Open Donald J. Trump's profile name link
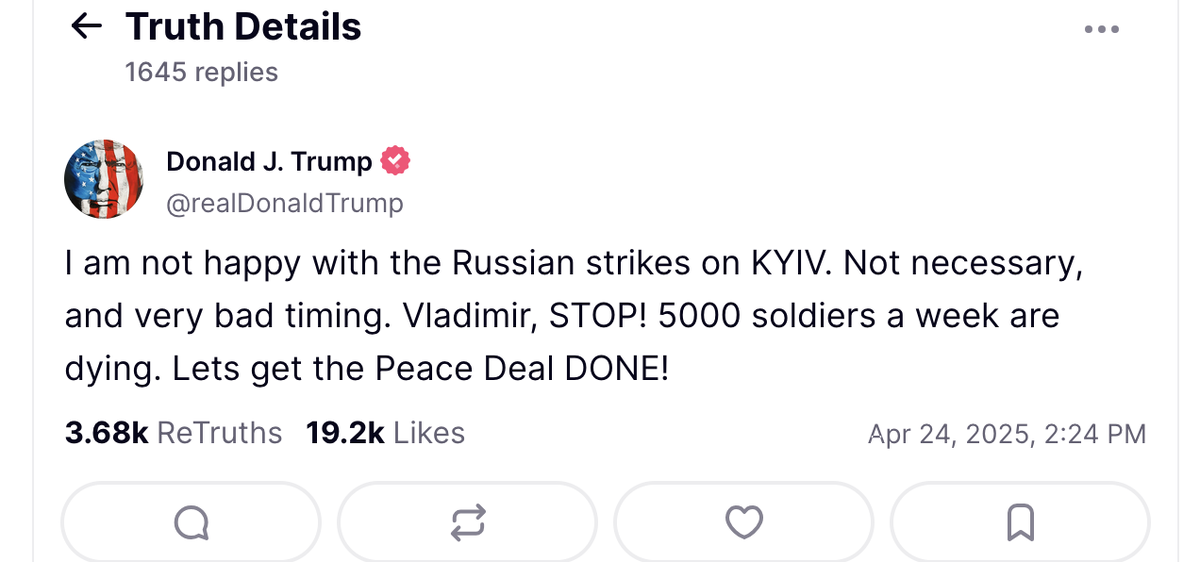Screen dimensions: 1200x562 pyautogui.click(x=269, y=161)
